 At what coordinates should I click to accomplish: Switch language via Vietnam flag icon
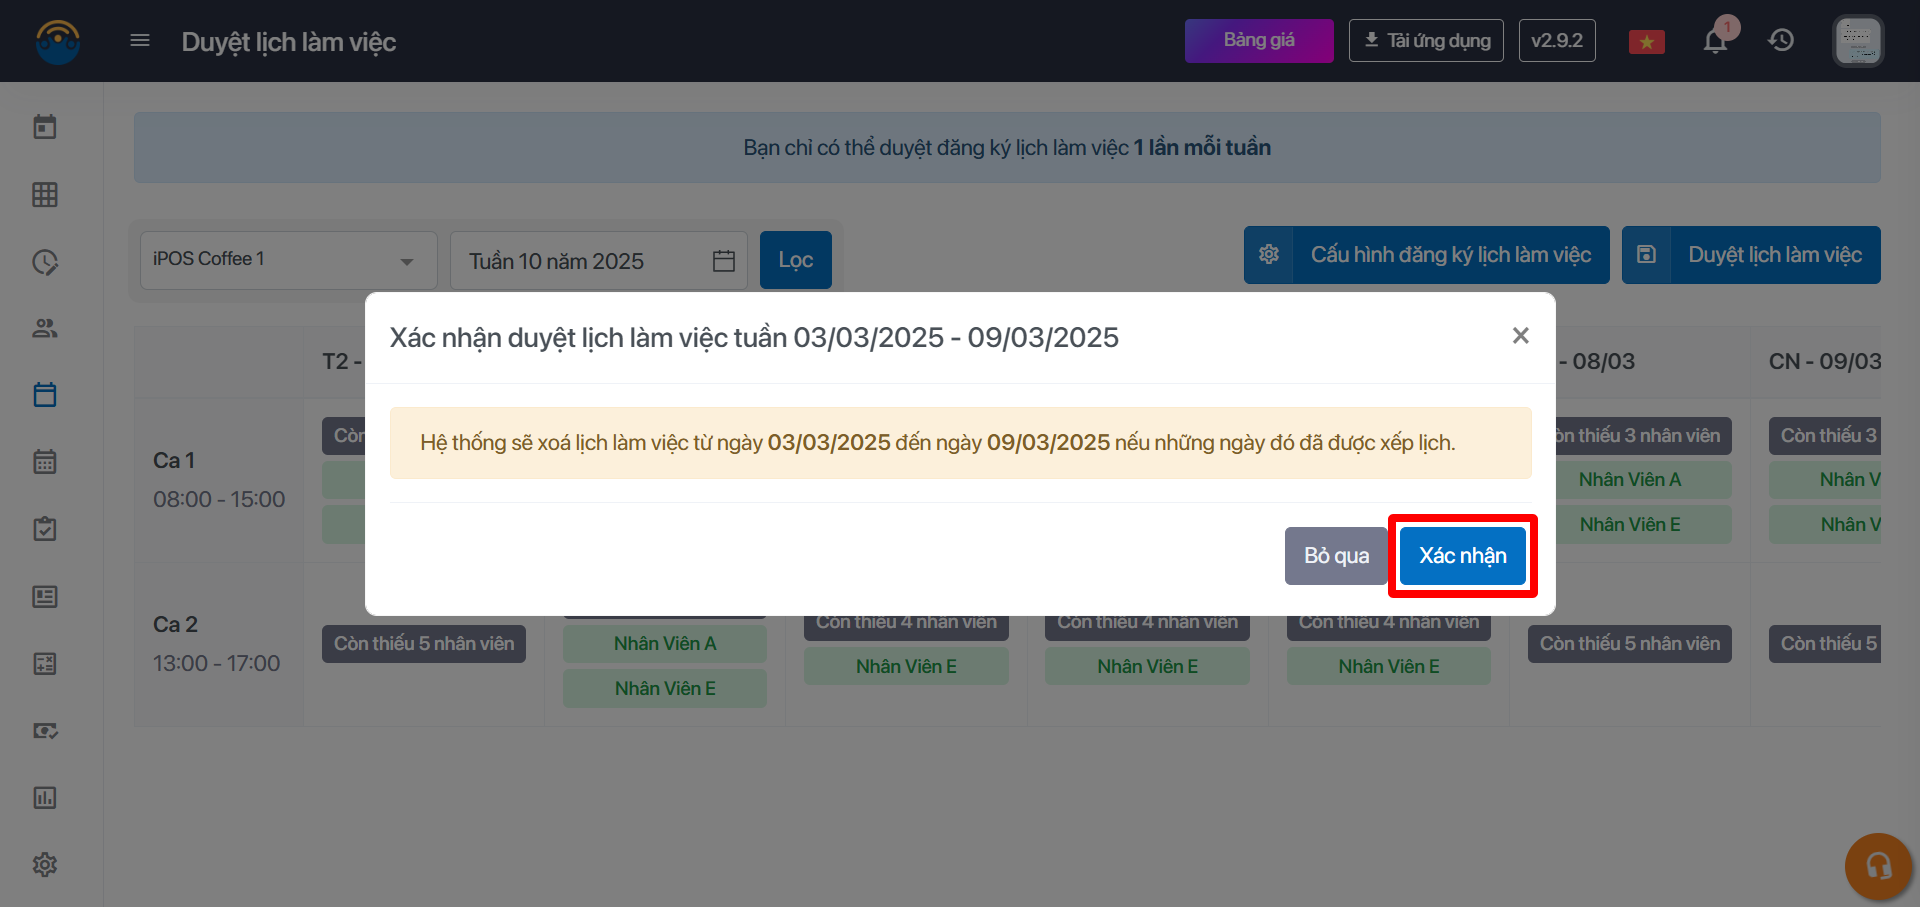pyautogui.click(x=1646, y=42)
